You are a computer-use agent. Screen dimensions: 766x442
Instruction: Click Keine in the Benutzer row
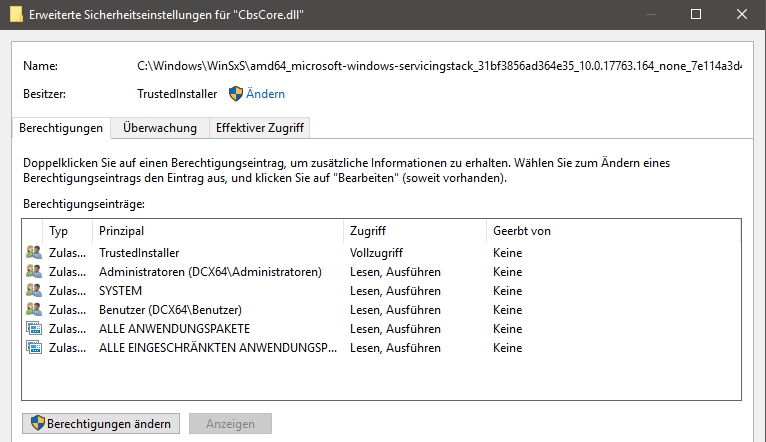pyautogui.click(x=508, y=310)
